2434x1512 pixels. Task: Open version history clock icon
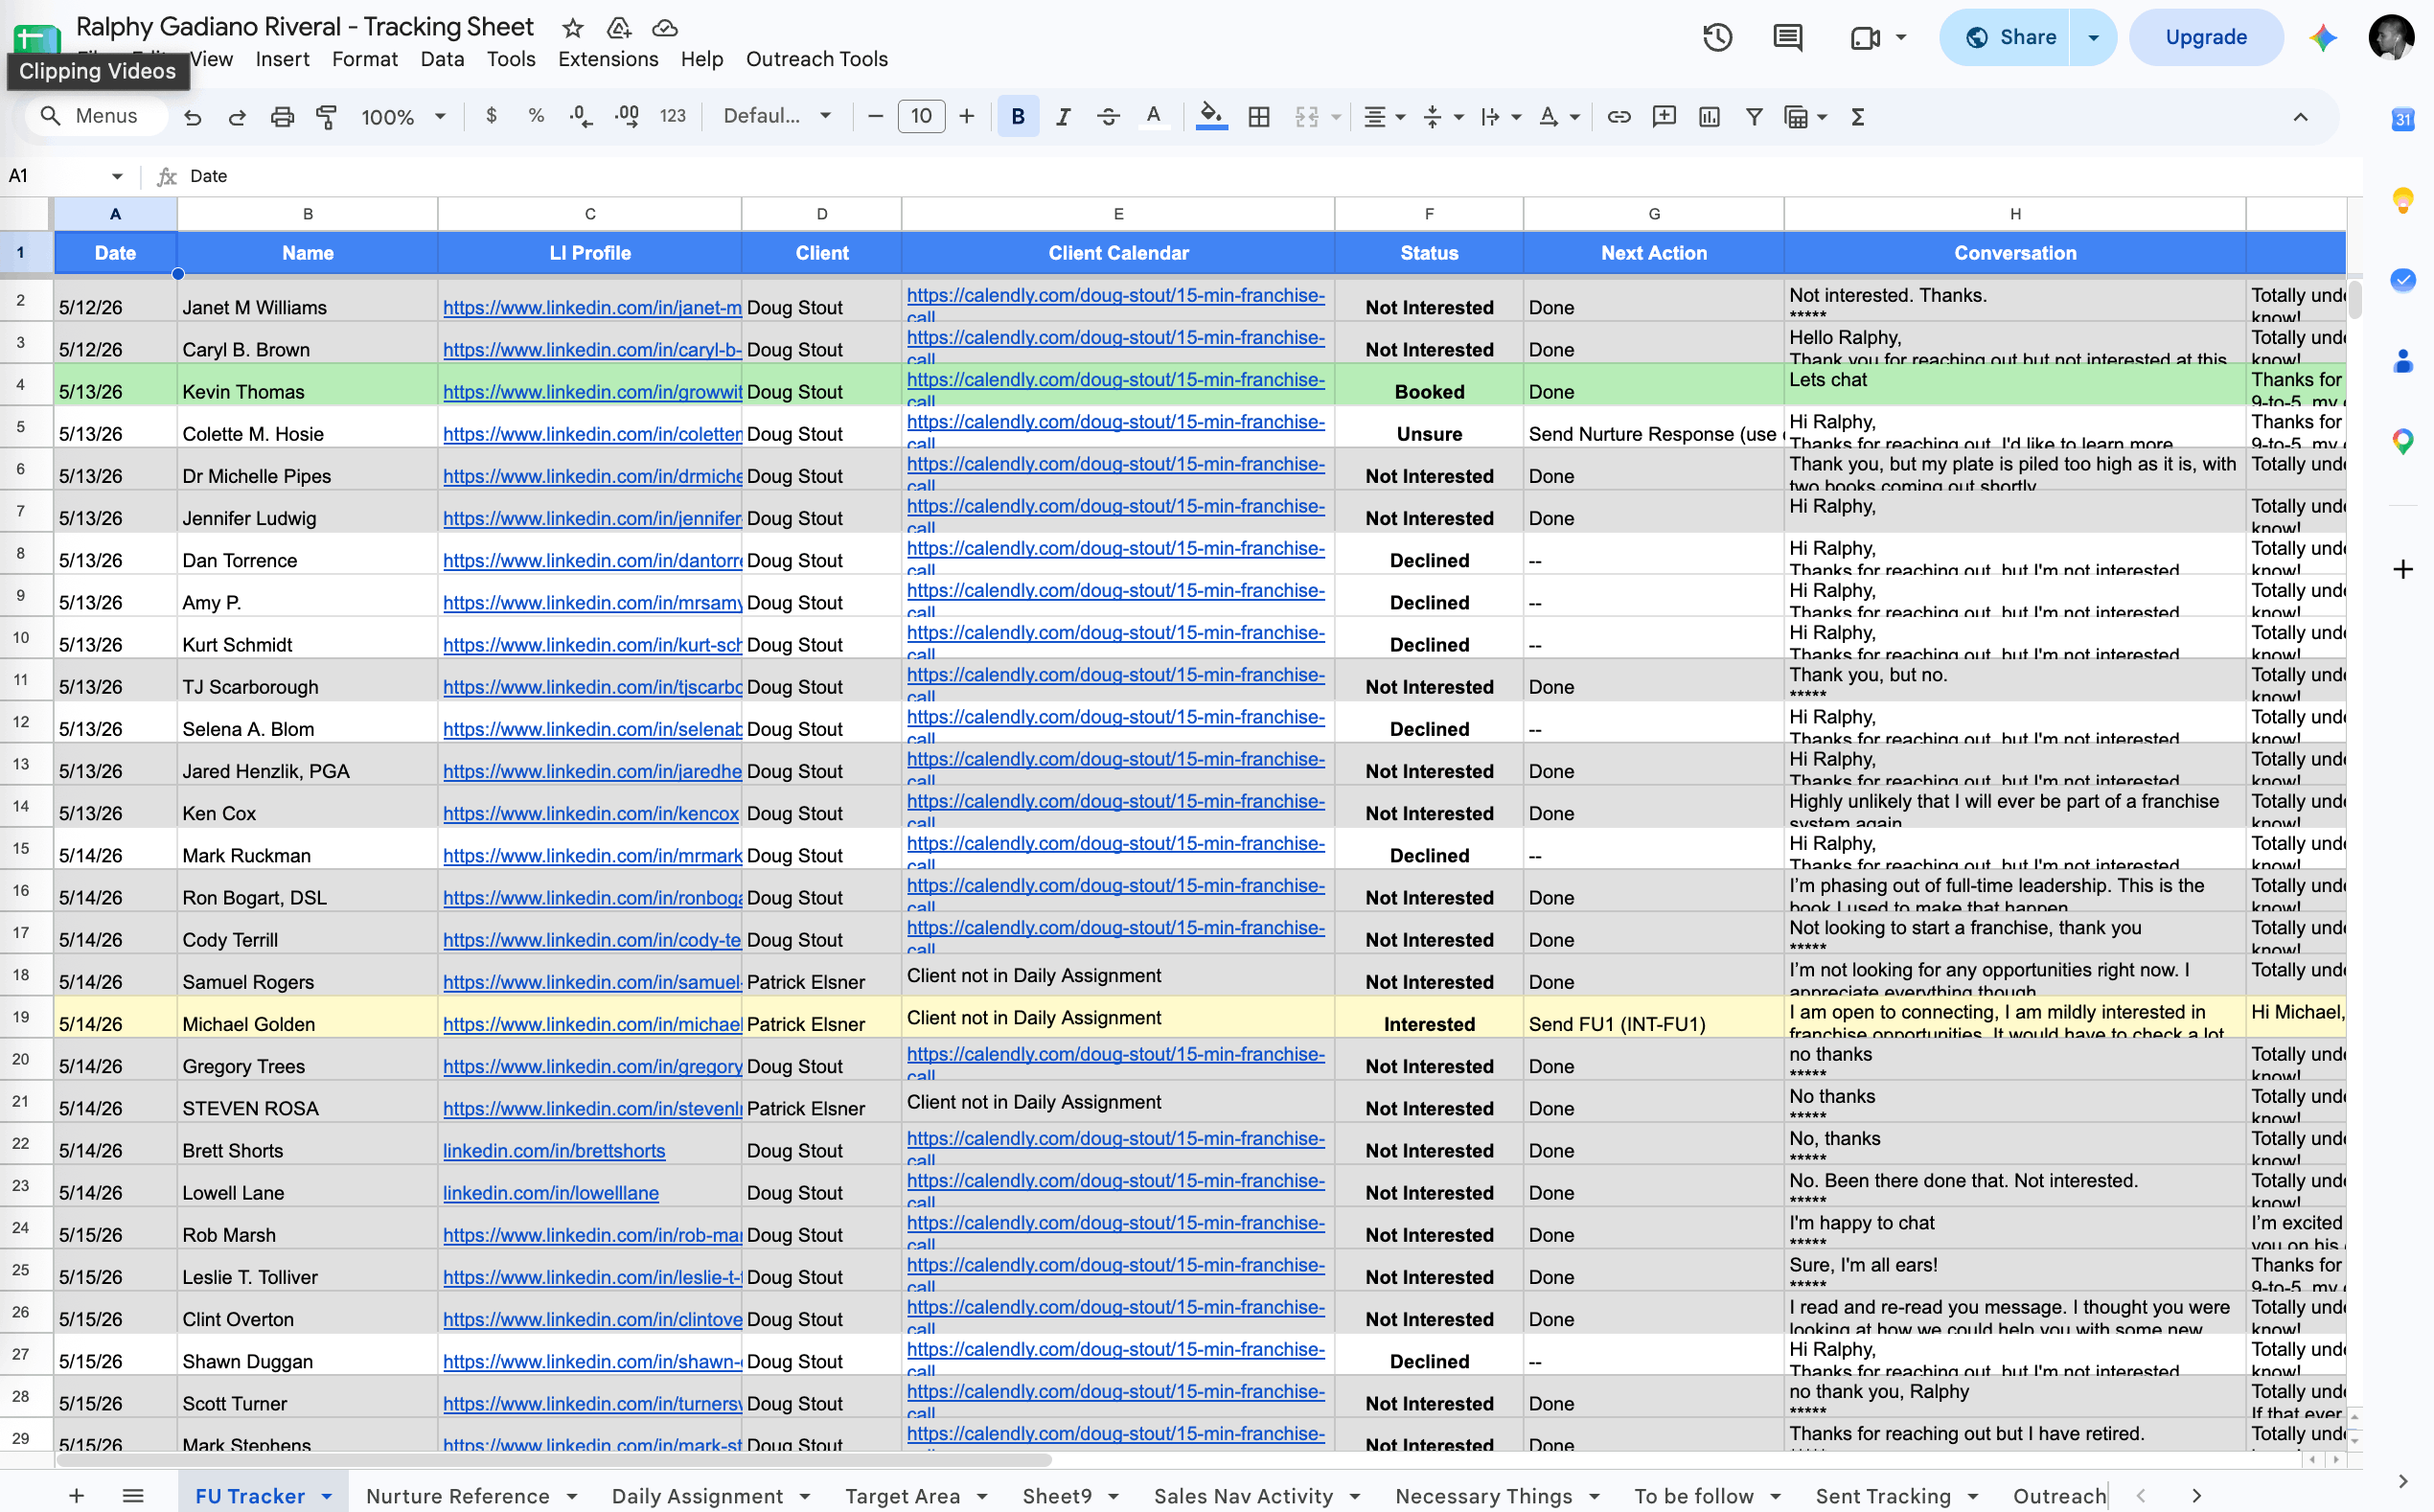(x=1718, y=38)
